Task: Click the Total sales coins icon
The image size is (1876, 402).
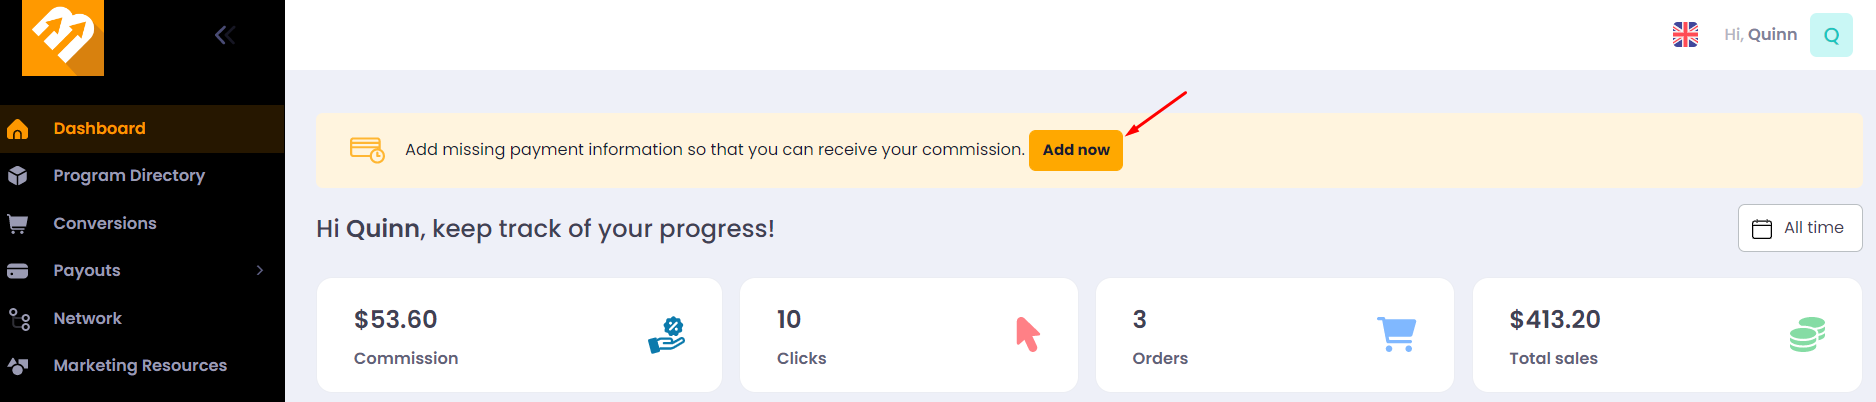Action: coord(1807,334)
